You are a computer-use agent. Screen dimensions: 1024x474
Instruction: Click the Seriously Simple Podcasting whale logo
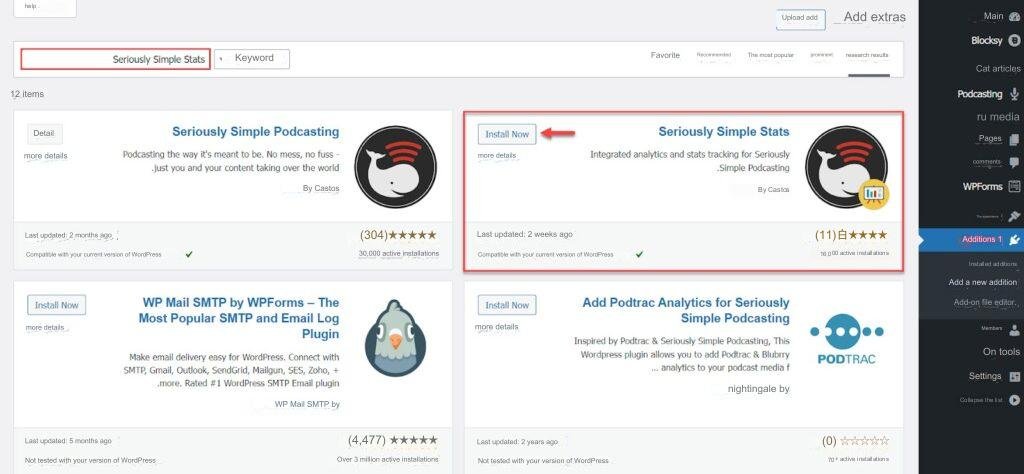pyautogui.click(x=395, y=167)
